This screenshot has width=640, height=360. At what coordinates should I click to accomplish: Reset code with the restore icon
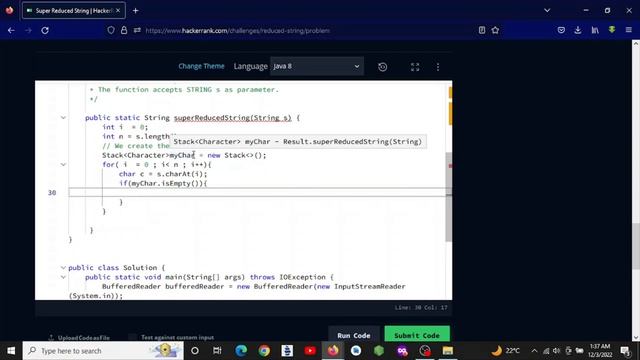click(382, 67)
